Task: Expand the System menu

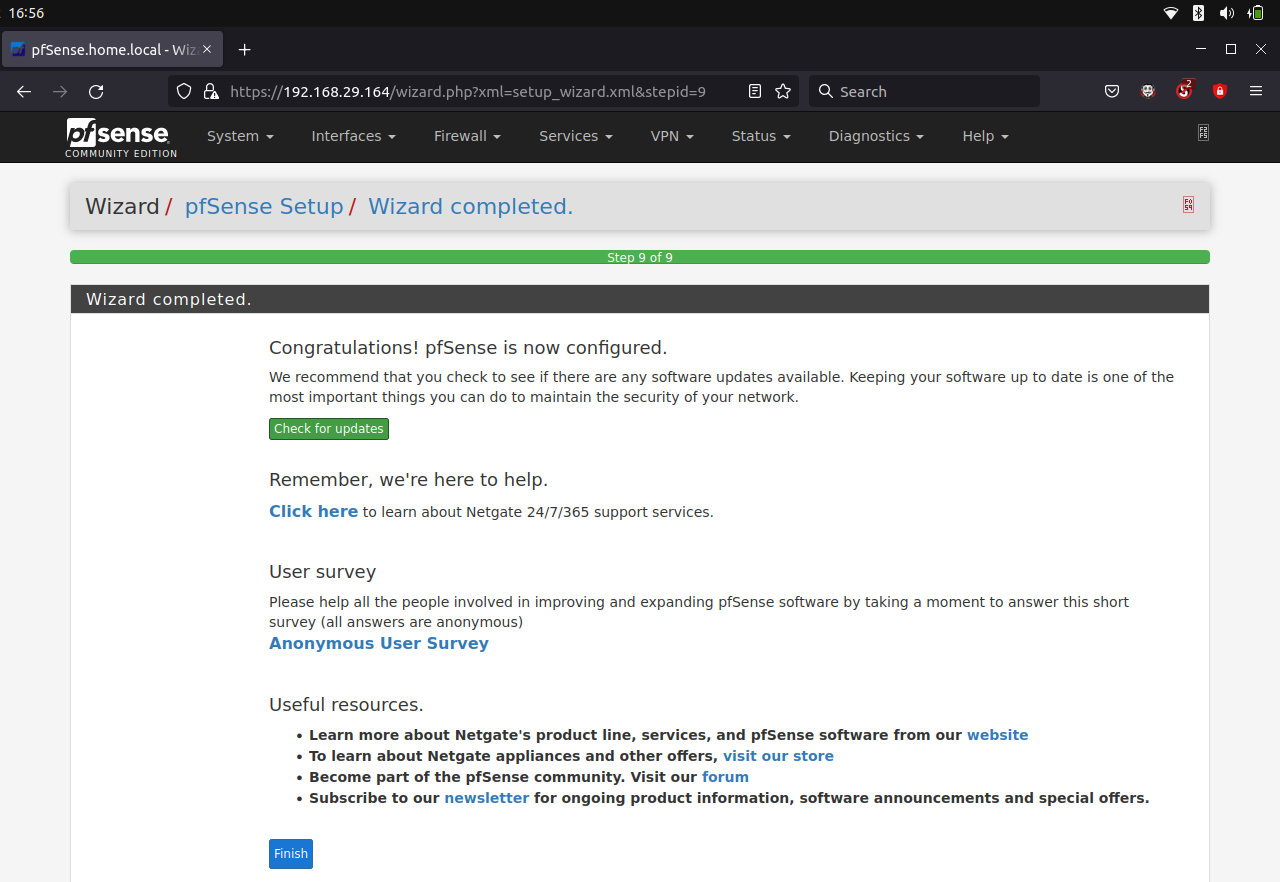Action: point(240,136)
